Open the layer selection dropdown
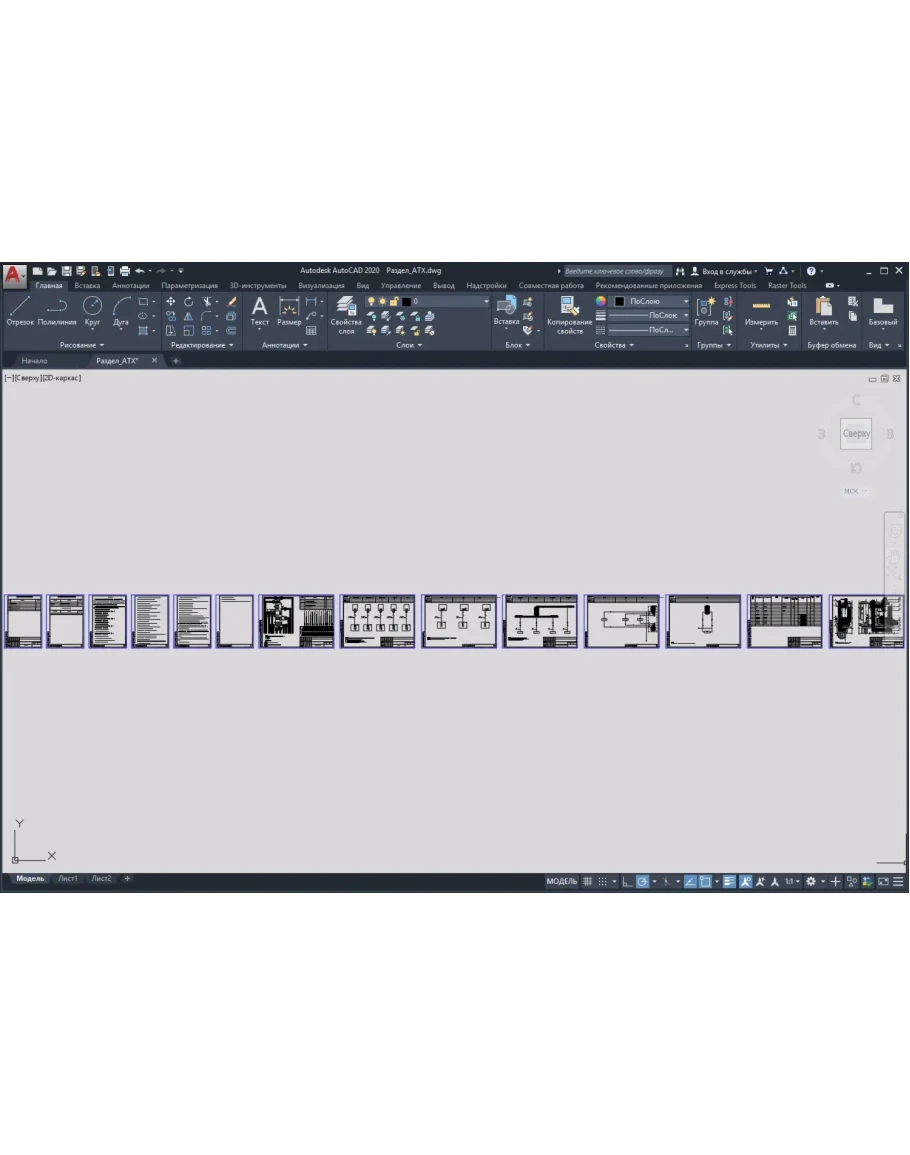The height and width of the screenshot is (1155, 910). [450, 301]
